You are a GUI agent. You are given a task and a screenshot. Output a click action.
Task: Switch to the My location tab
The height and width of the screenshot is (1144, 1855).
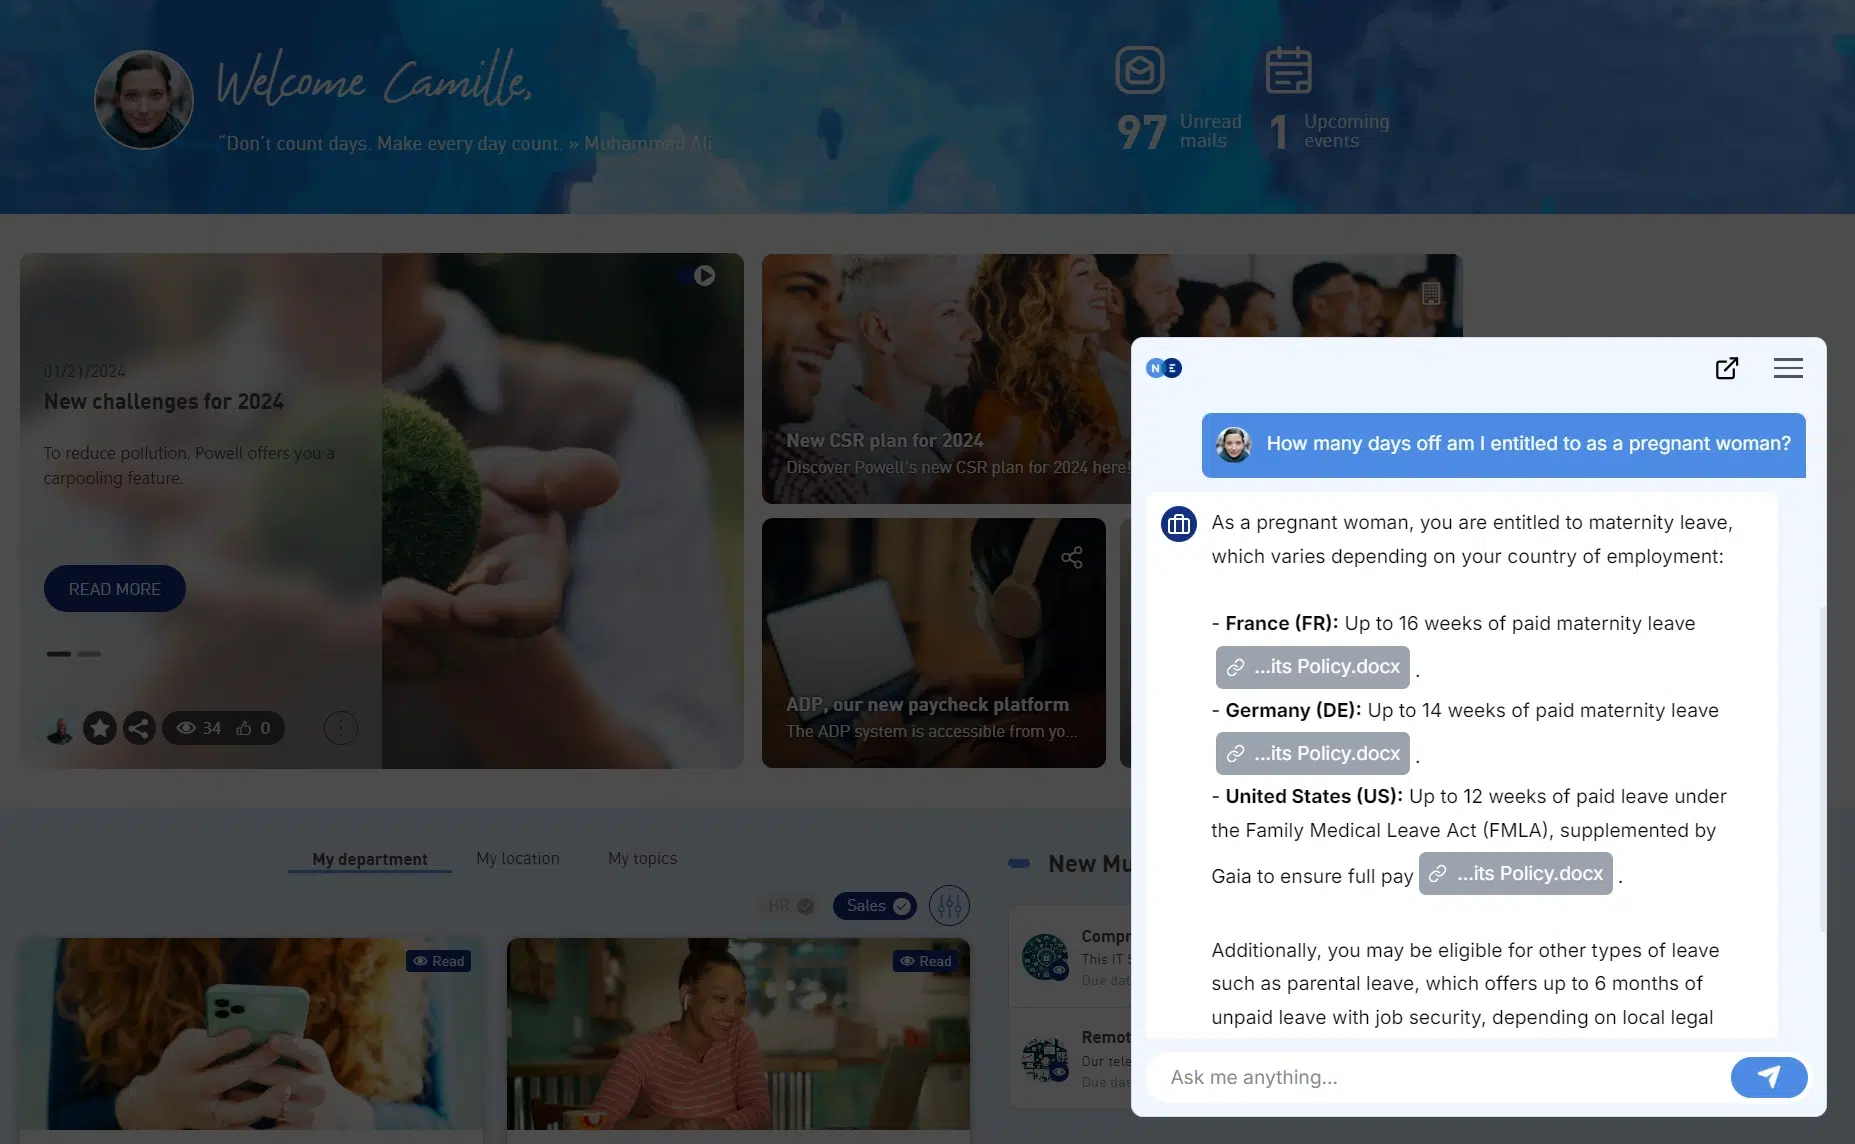517,858
